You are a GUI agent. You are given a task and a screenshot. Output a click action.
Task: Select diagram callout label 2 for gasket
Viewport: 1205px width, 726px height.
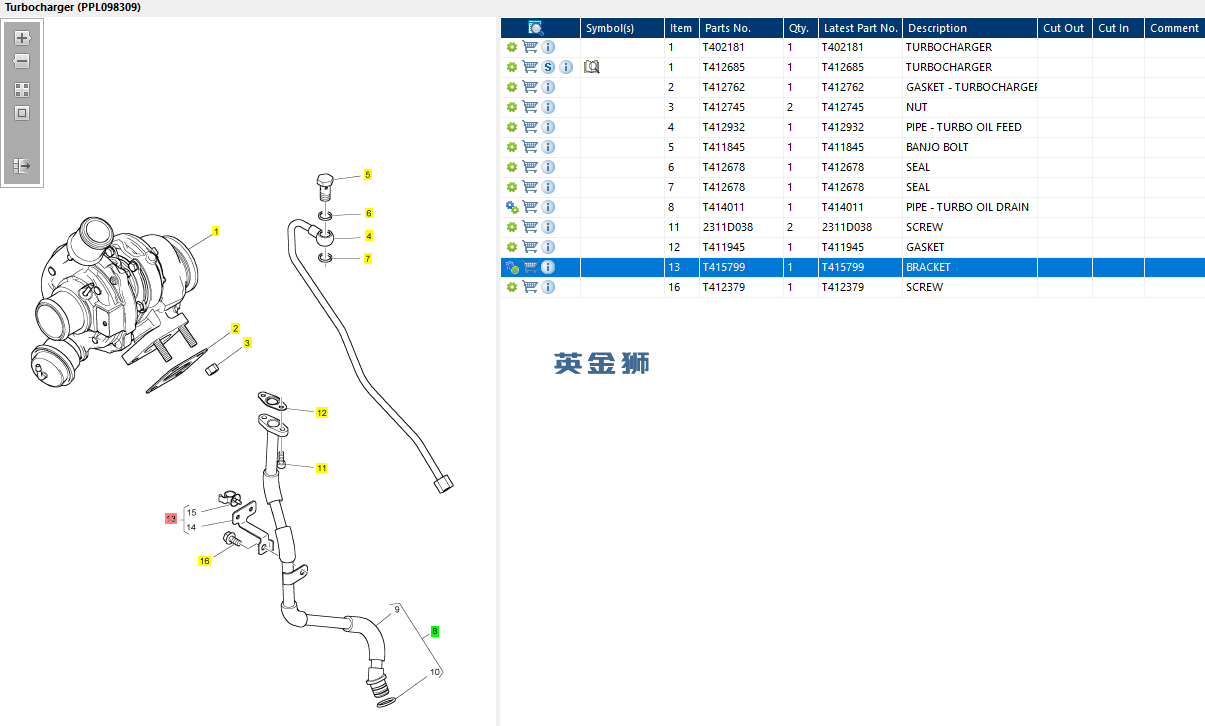[235, 328]
